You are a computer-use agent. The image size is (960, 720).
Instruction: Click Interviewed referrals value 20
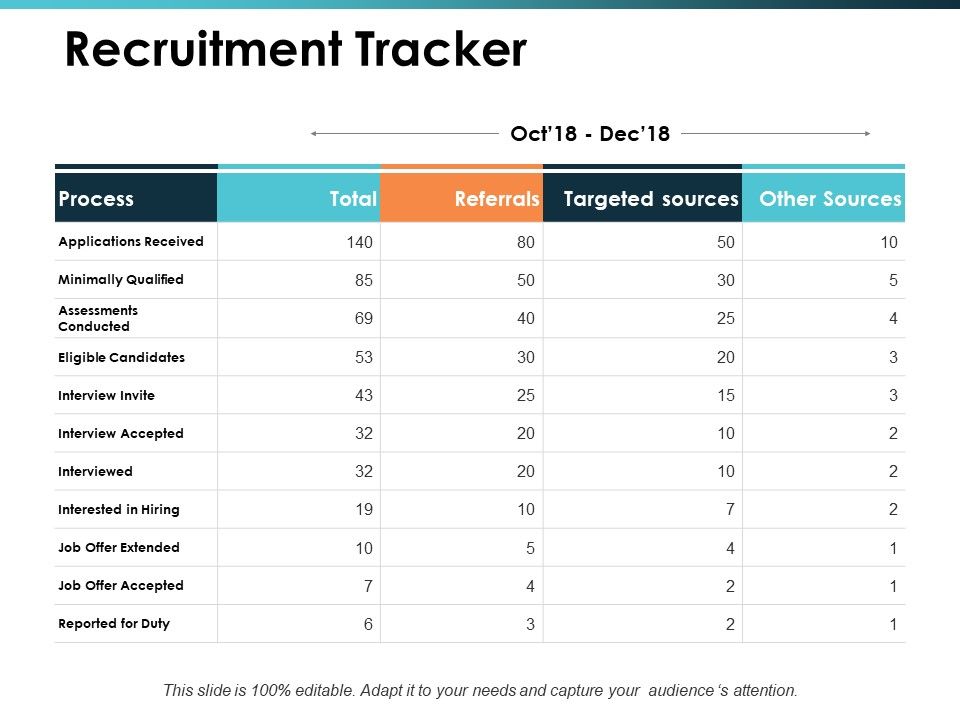(526, 471)
